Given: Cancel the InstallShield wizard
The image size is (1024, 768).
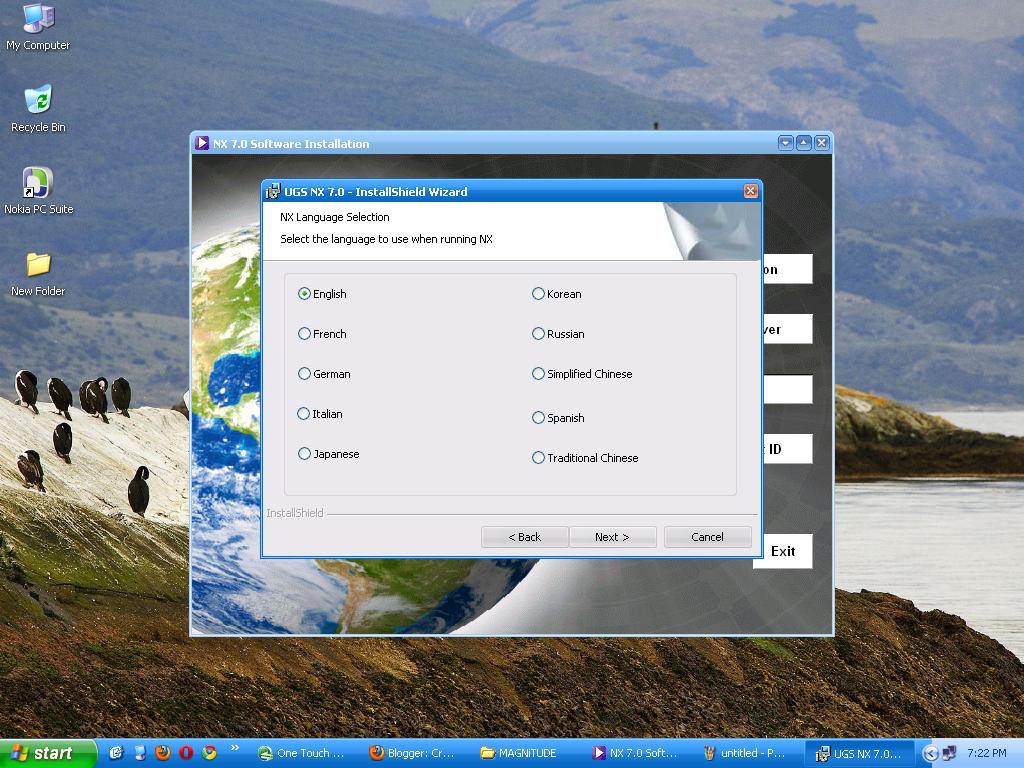Looking at the screenshot, I should coord(707,537).
